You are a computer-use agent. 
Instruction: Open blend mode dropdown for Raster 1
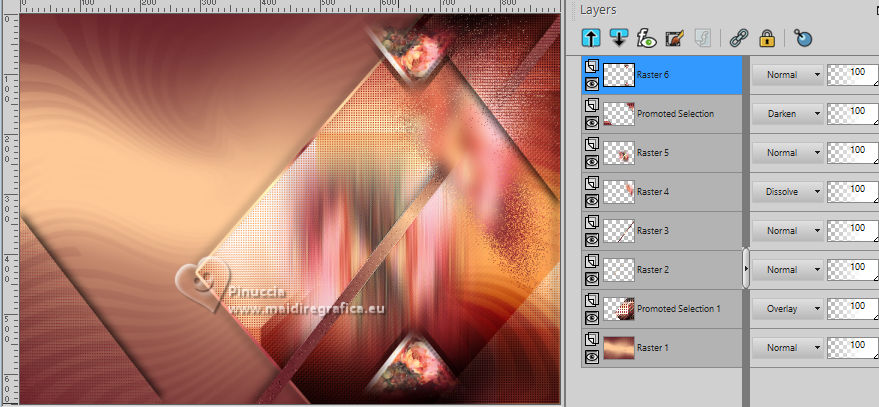point(787,348)
